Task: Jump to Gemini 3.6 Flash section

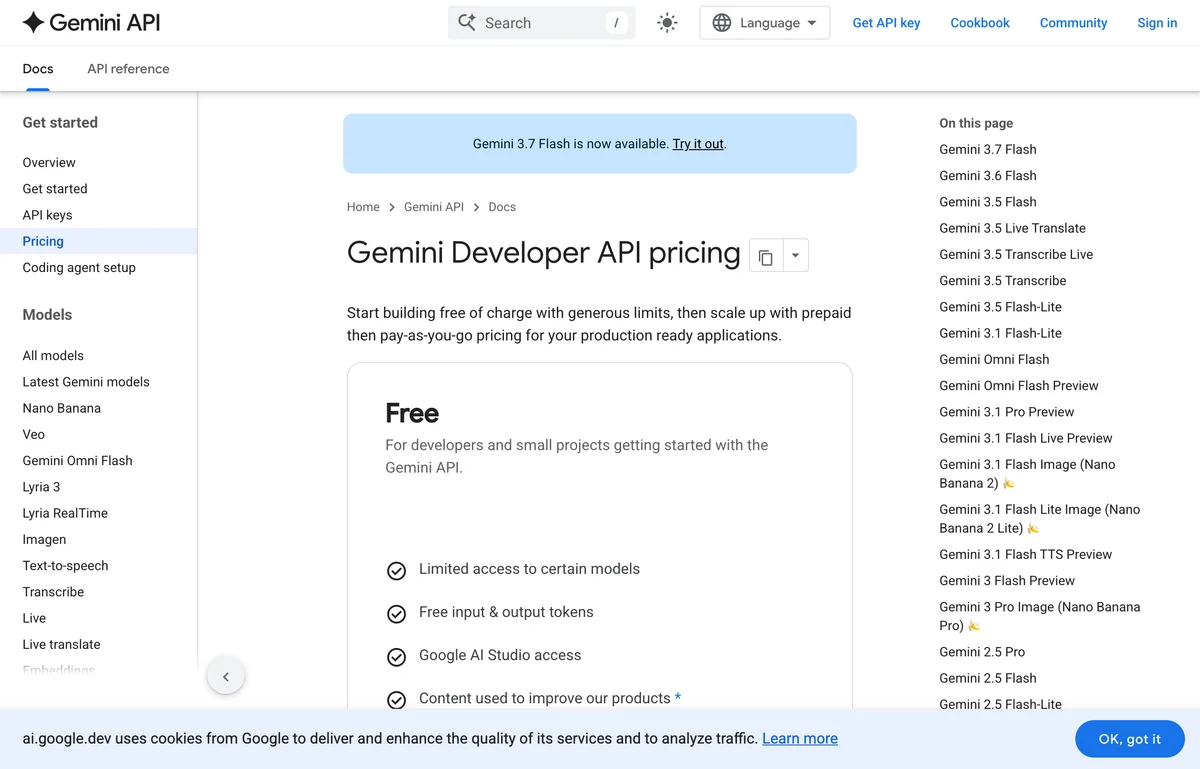Action: [988, 175]
